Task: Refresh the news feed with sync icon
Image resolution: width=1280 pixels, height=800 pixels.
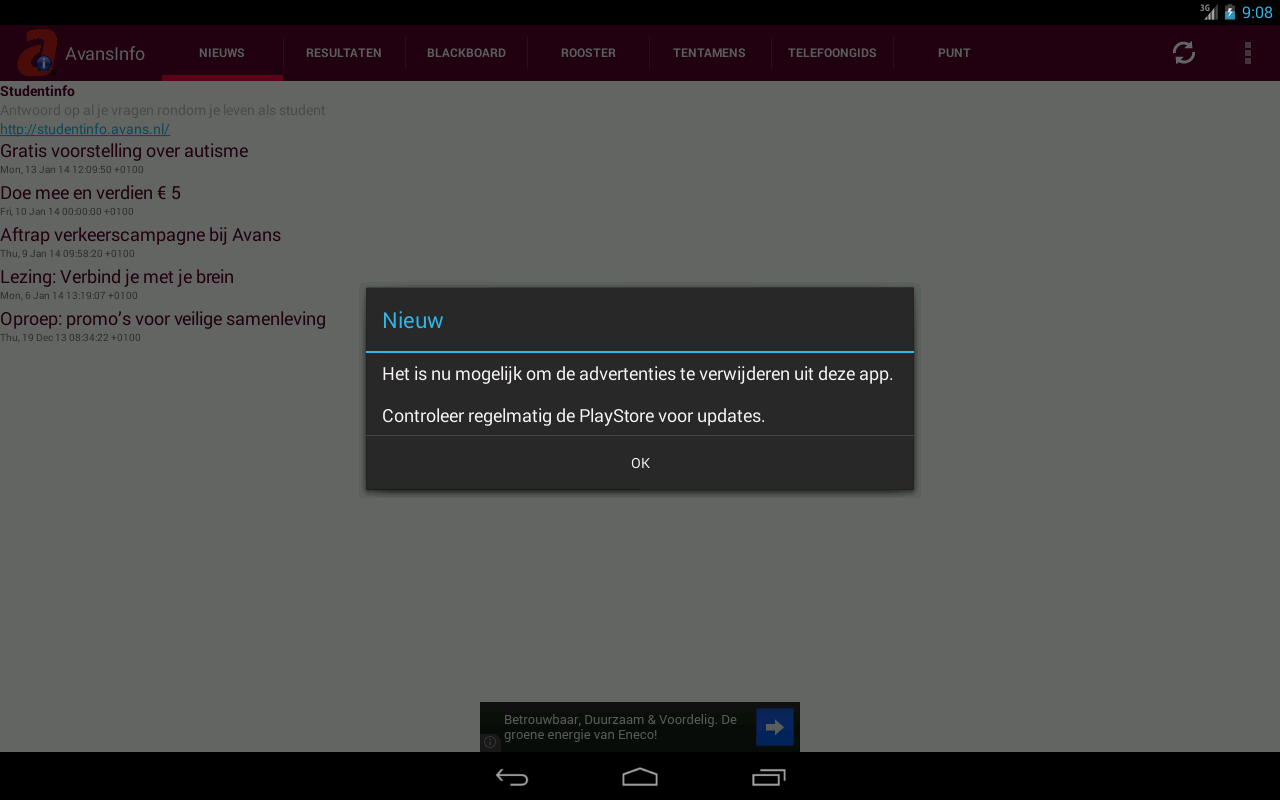Action: 1184,53
